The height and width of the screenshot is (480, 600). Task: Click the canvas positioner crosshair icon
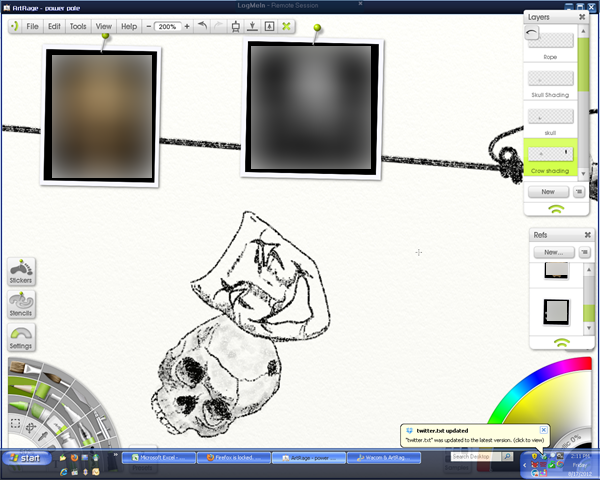coord(31,427)
